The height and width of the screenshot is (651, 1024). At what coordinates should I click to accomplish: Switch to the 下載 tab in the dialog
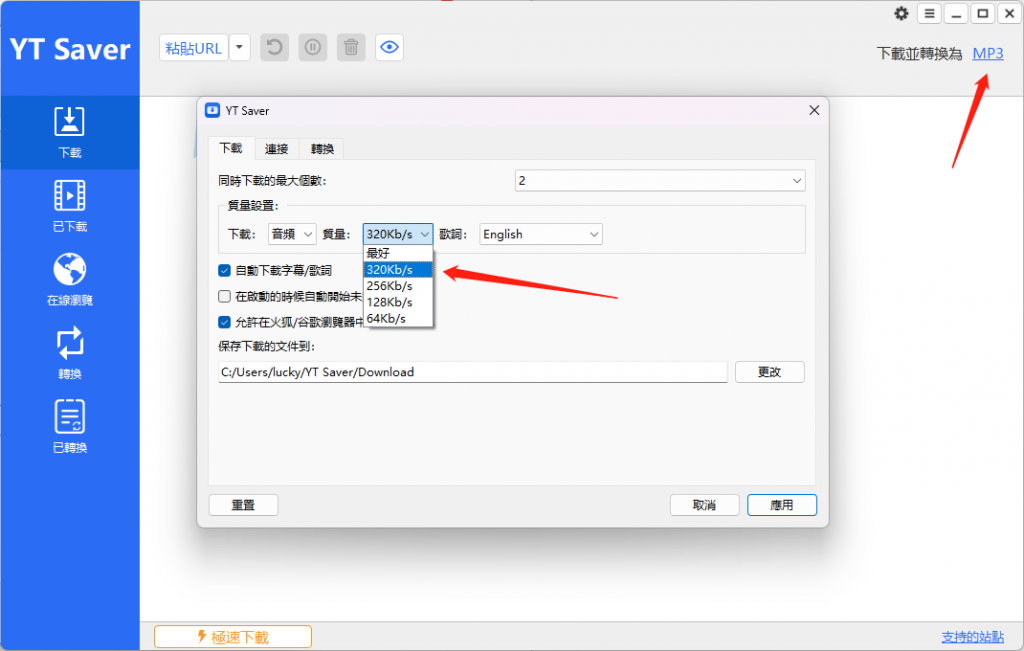point(231,148)
